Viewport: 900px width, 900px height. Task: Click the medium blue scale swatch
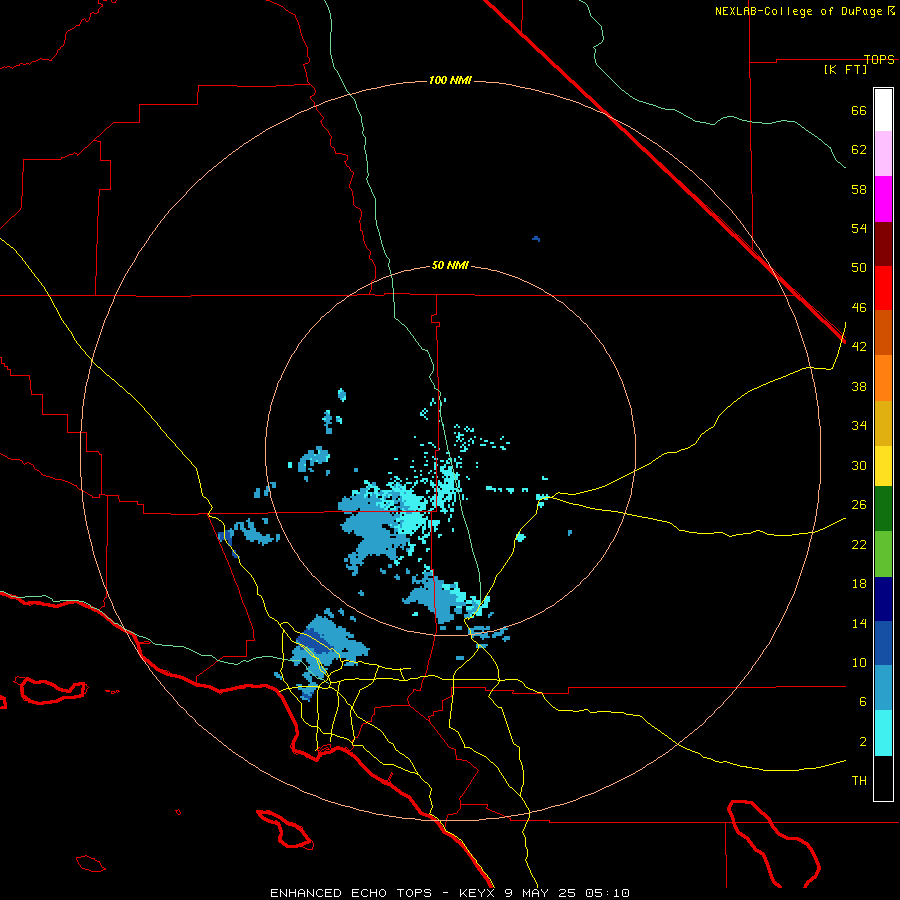coord(883,643)
